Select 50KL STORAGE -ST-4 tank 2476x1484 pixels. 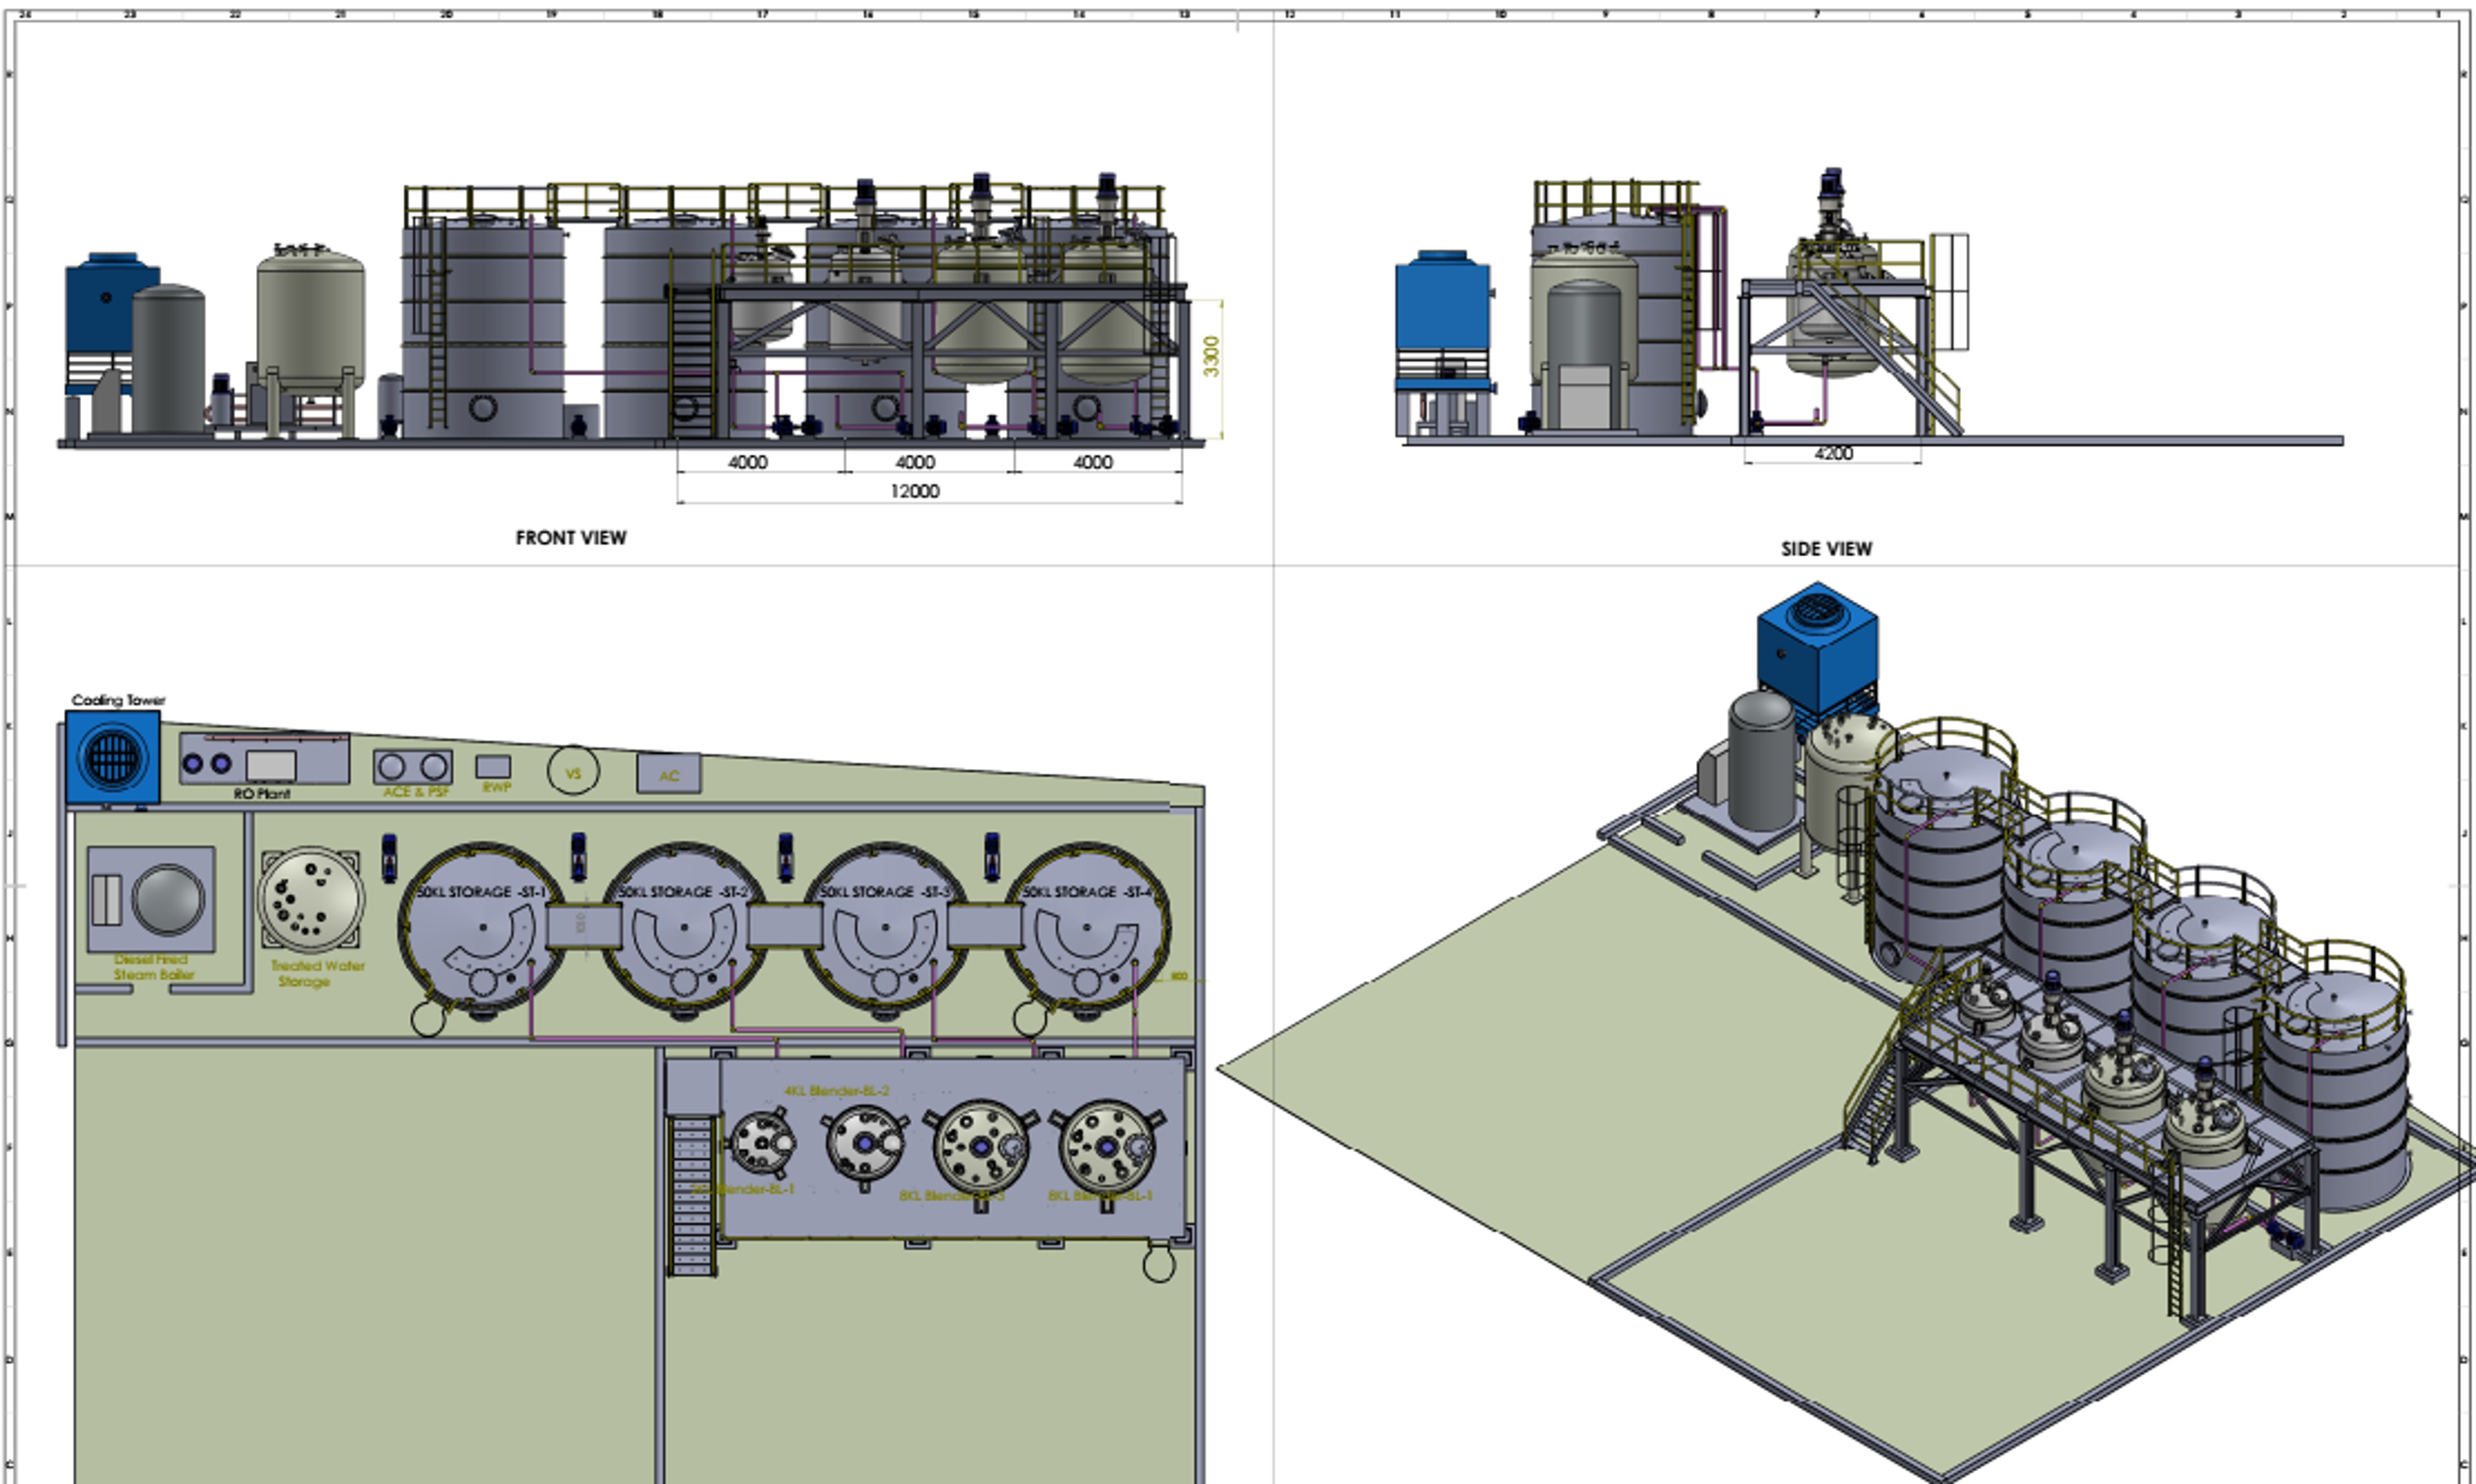click(x=1087, y=928)
